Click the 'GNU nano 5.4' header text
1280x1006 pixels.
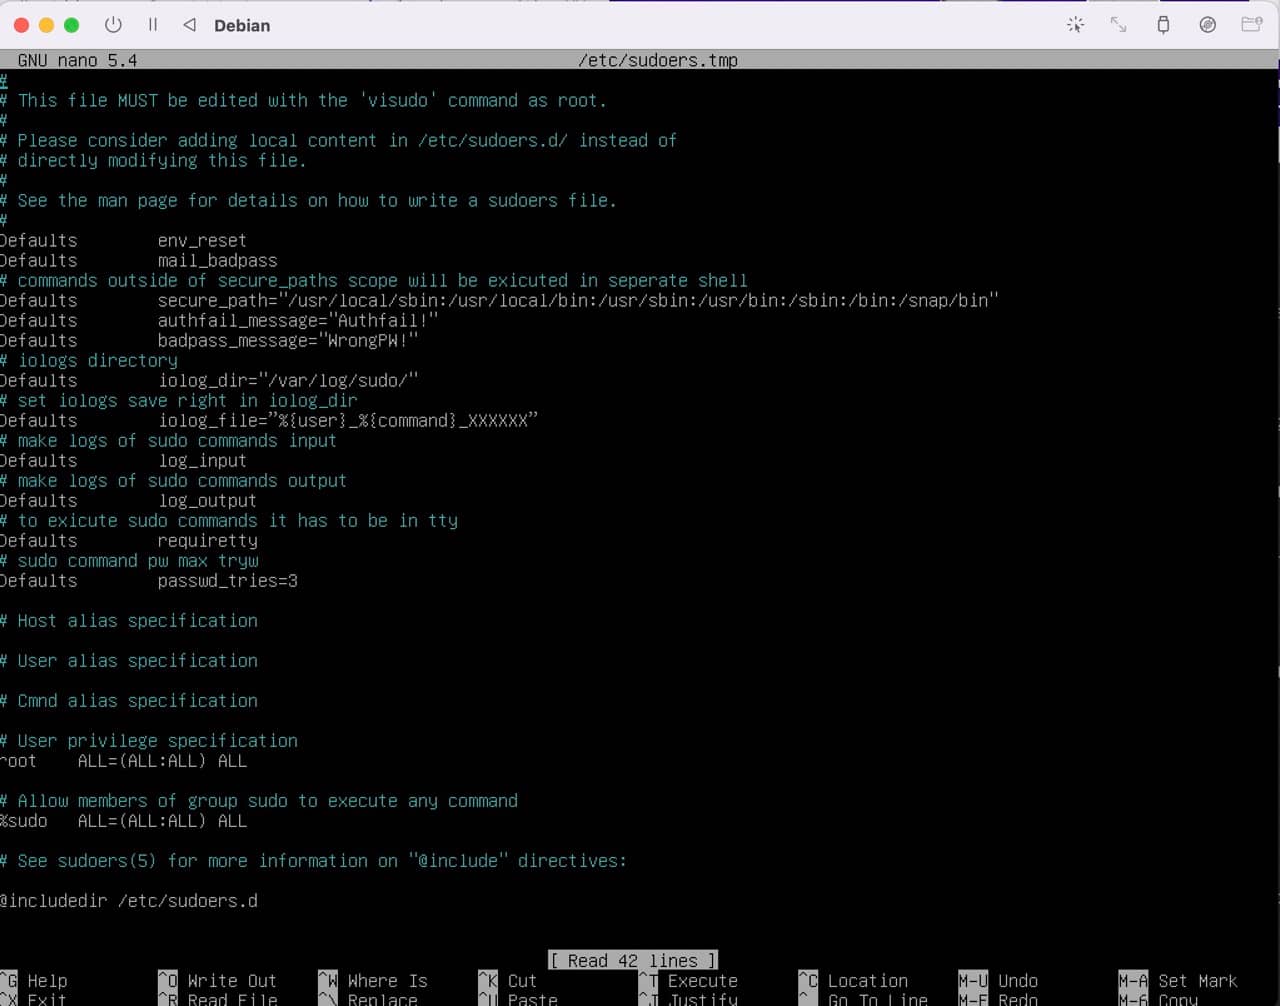tap(77, 60)
